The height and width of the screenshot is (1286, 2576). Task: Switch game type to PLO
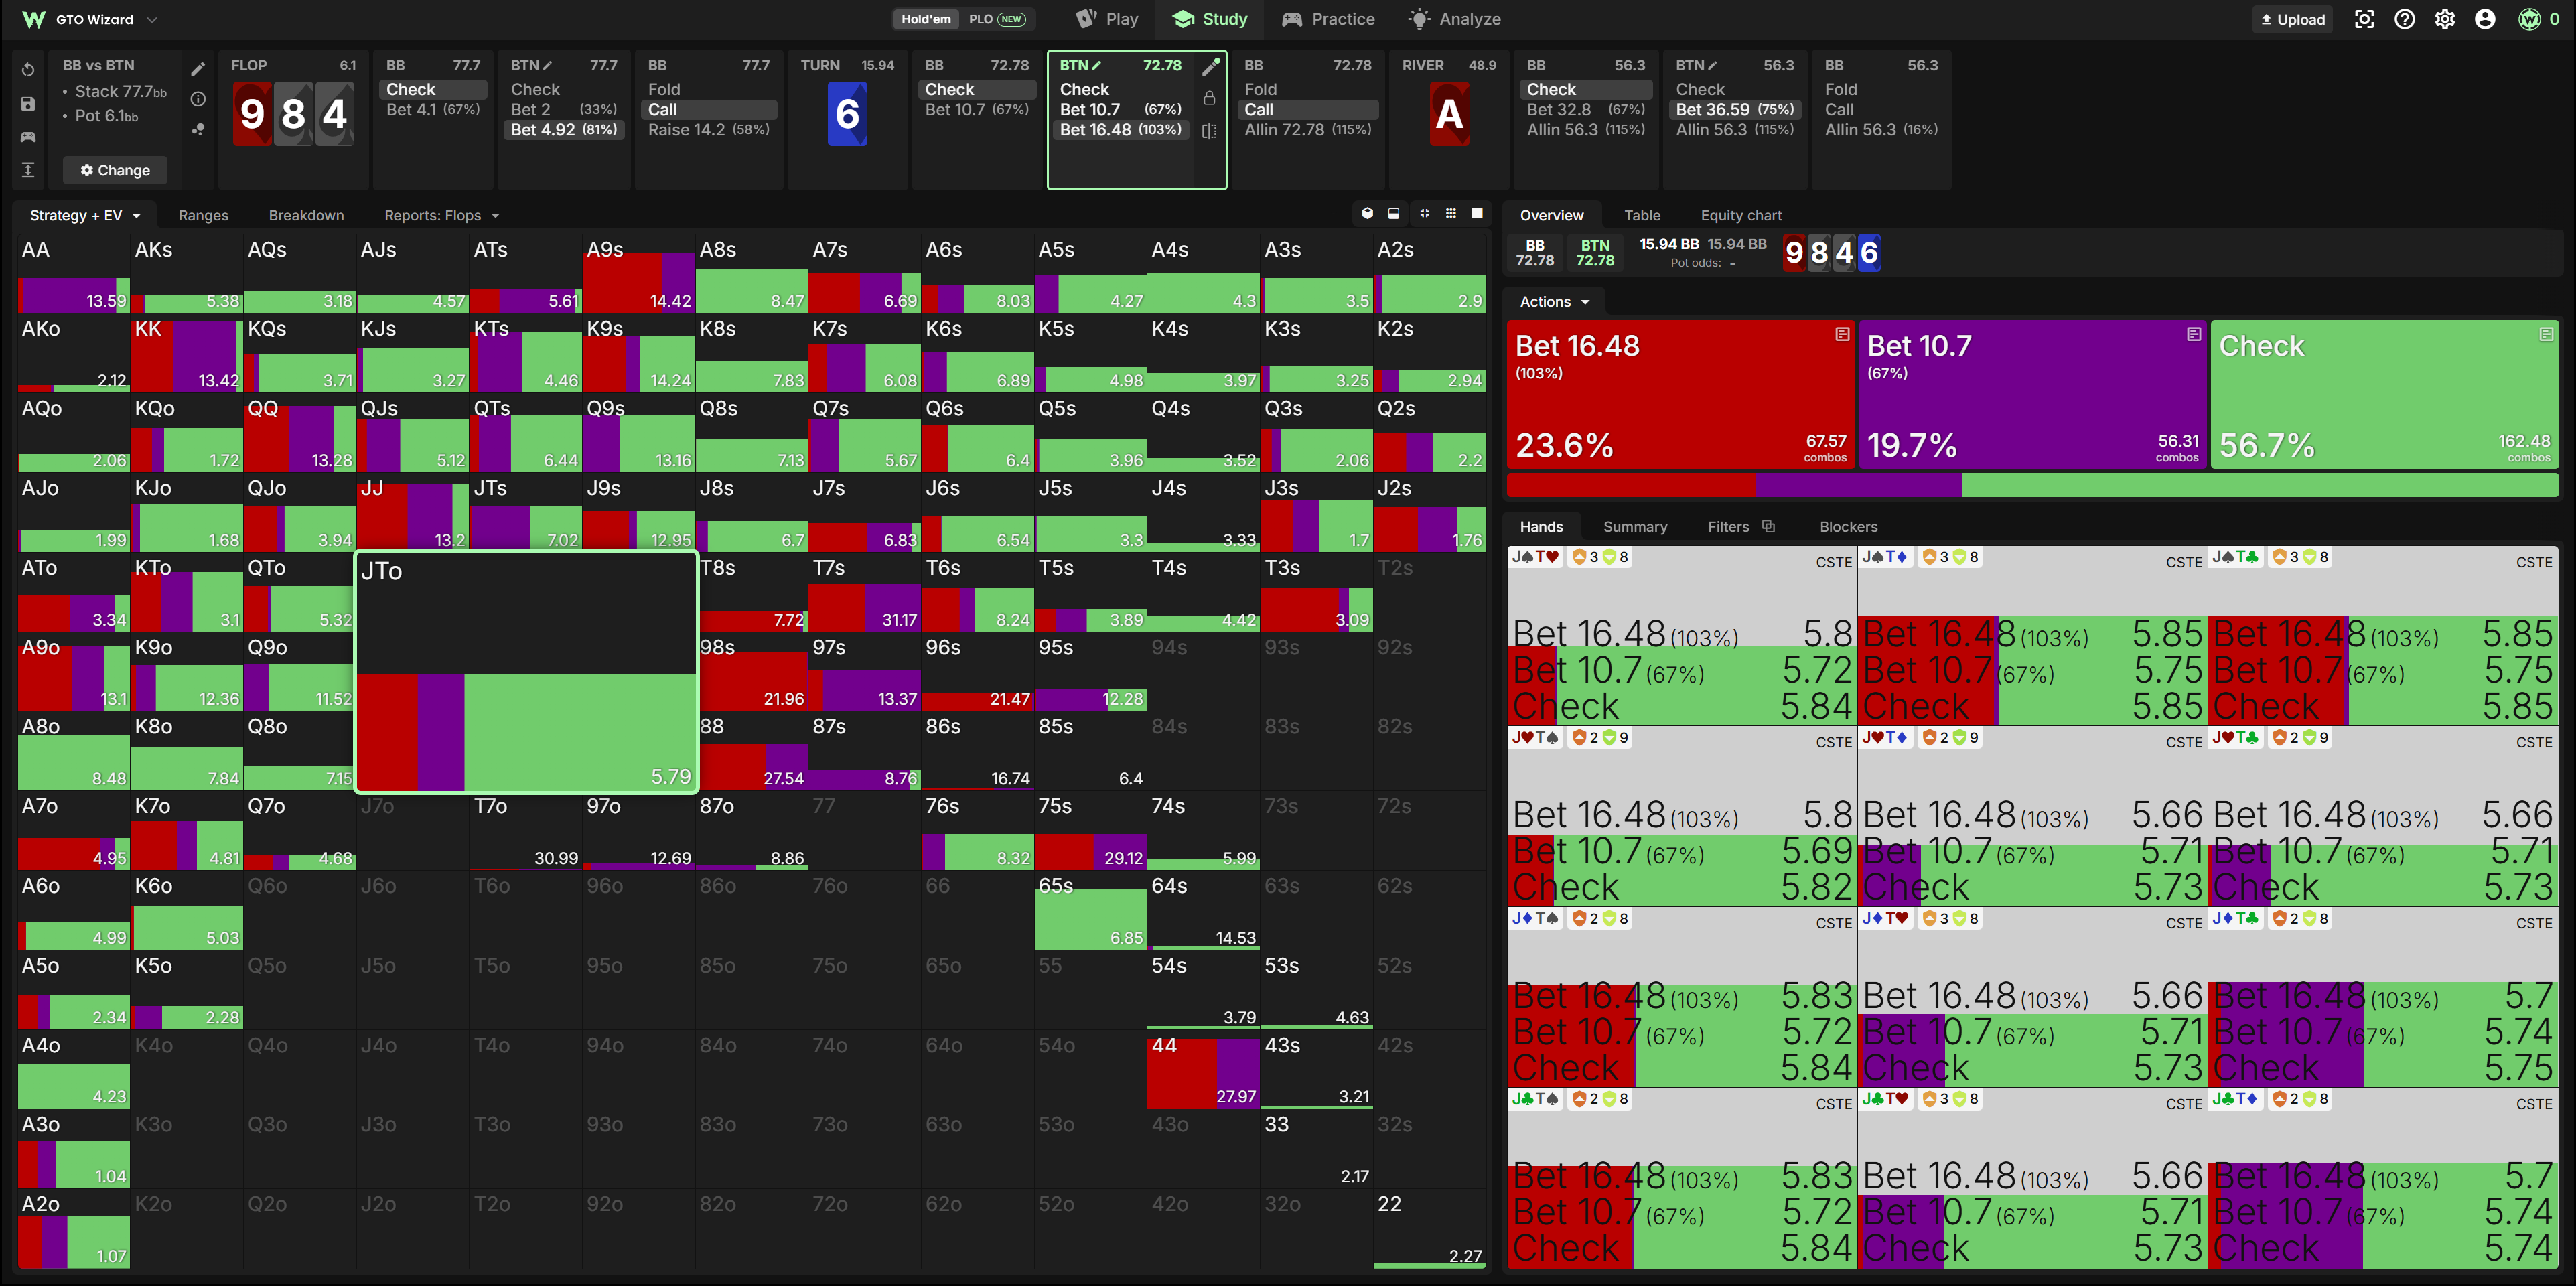pos(996,19)
